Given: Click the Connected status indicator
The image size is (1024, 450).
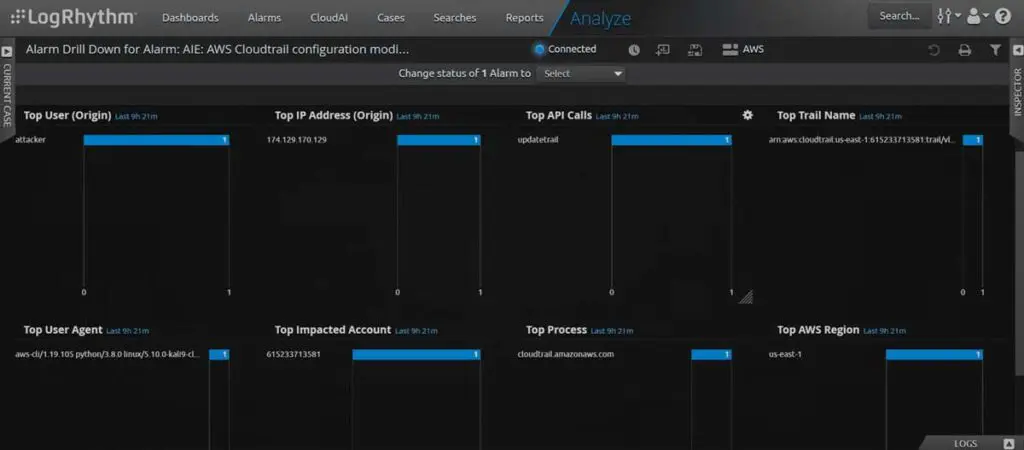Looking at the screenshot, I should click(x=566, y=49).
